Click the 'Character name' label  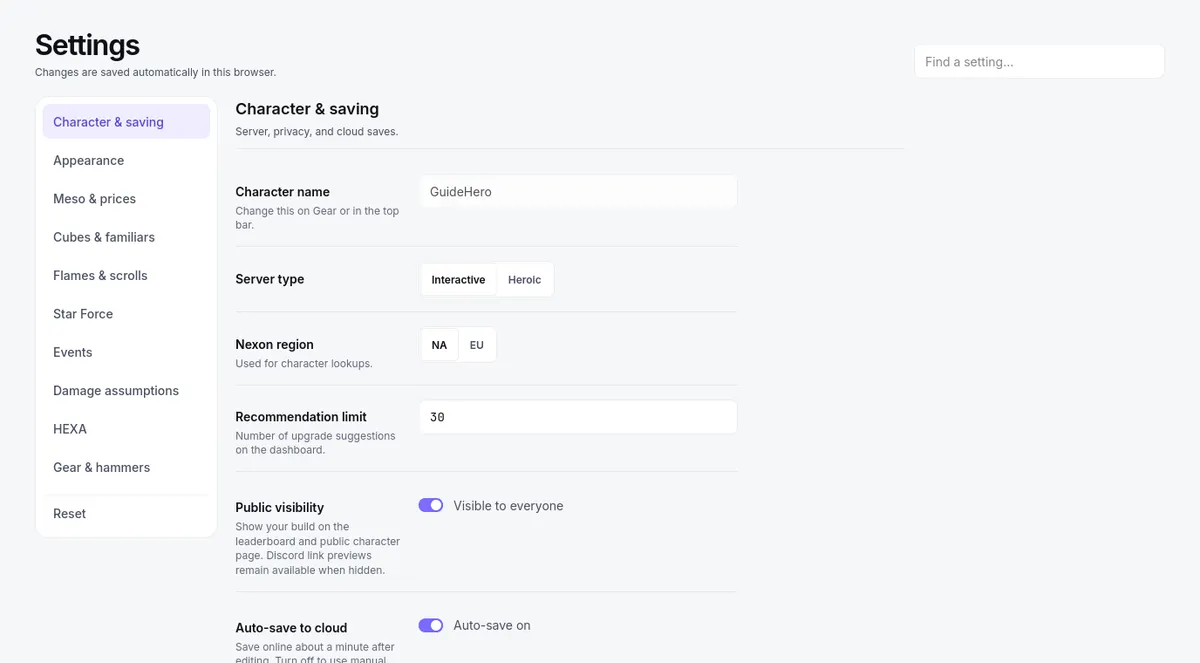[282, 192]
